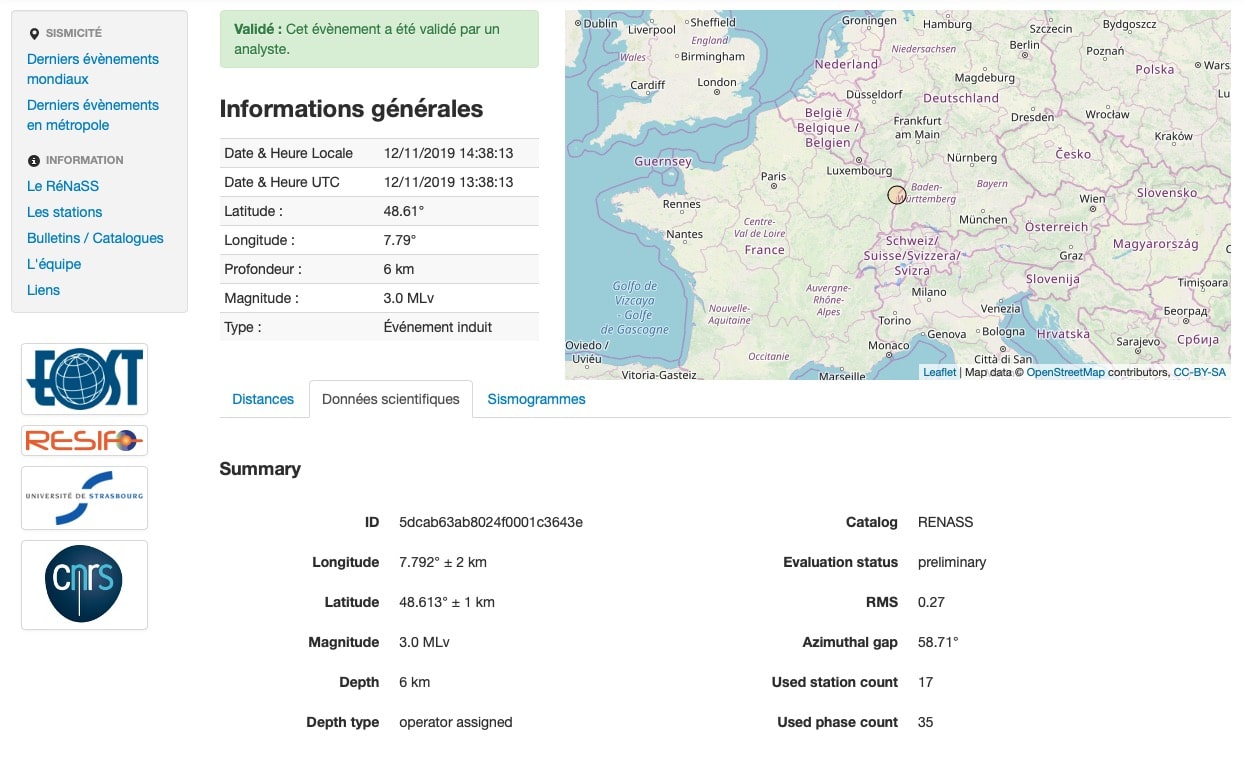Open the Leaflet attribution link
This screenshot has height=767, width=1244.
pos(939,372)
